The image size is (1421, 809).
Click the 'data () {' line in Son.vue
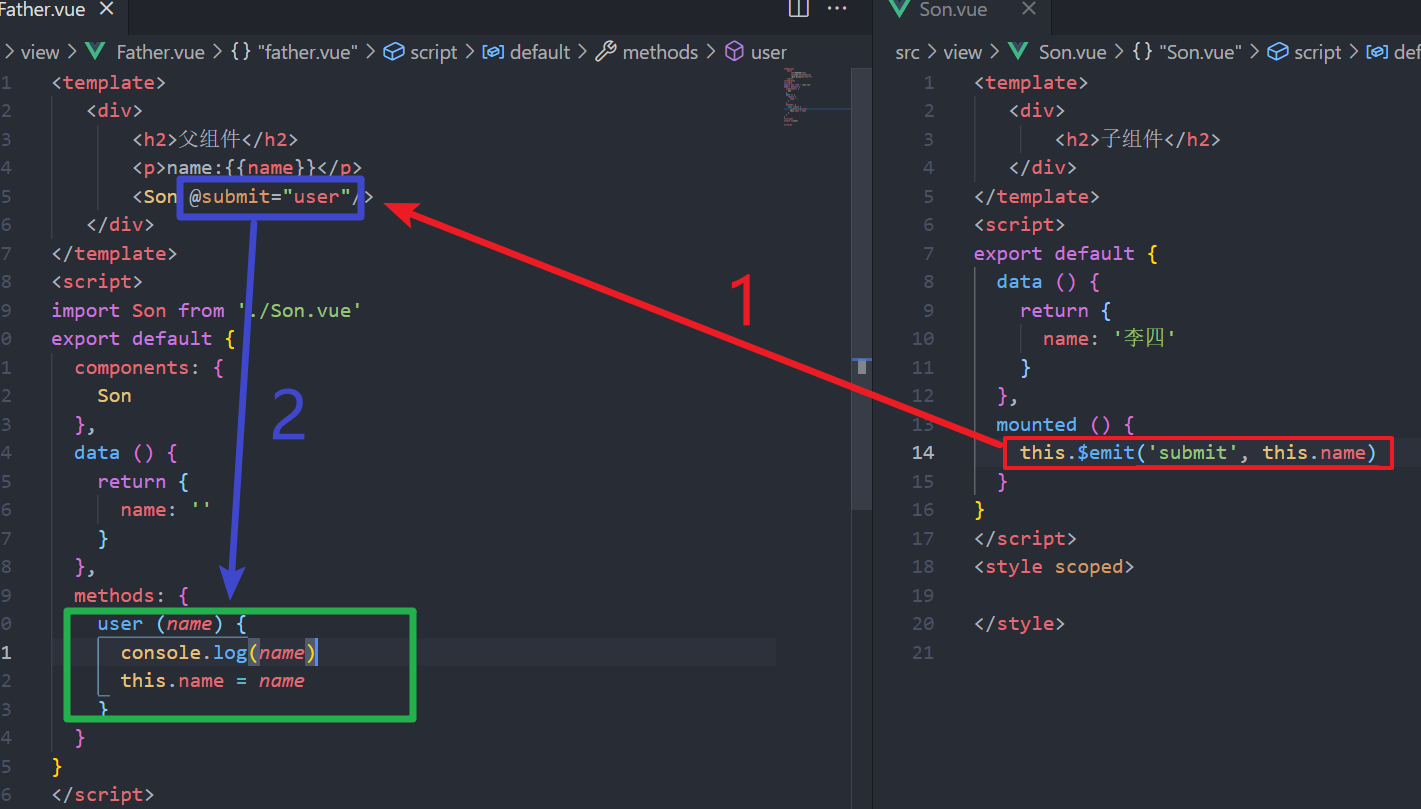click(x=1048, y=282)
